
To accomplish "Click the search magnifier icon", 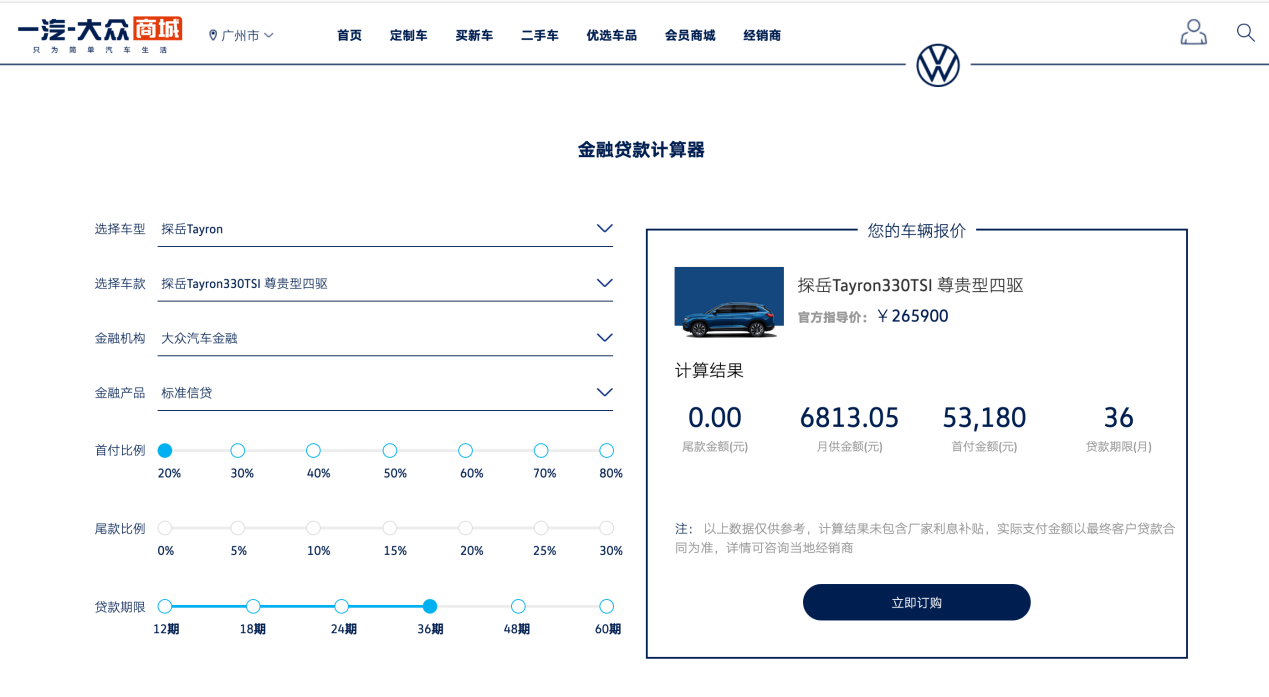I will pos(1245,32).
